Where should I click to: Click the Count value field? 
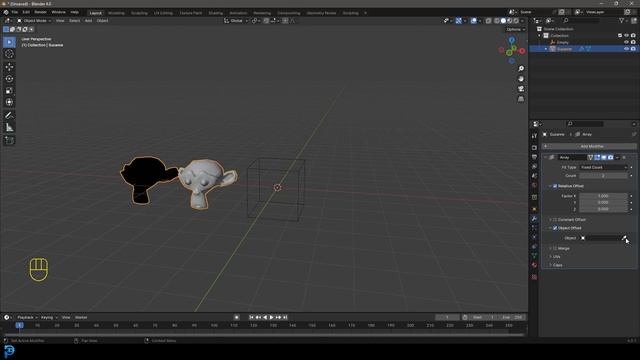(x=603, y=176)
